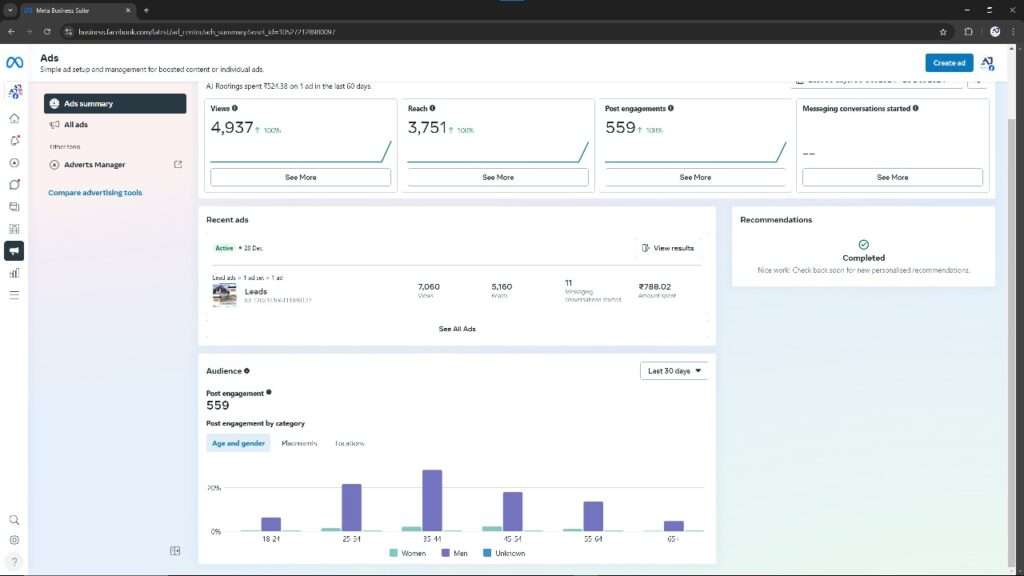View site information icon in address bar
This screenshot has width=1024, height=576.
click(x=69, y=31)
